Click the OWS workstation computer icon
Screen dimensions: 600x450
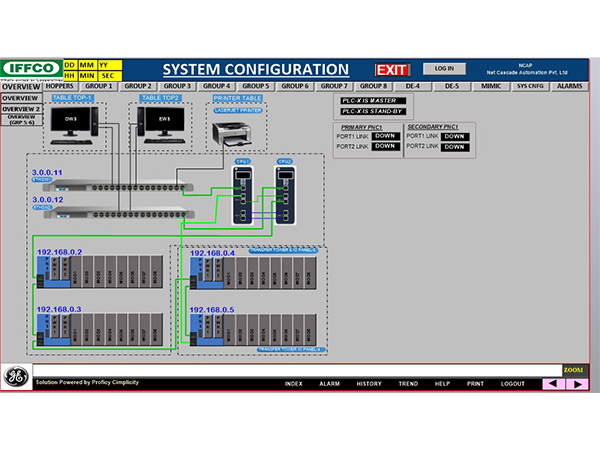coord(68,126)
